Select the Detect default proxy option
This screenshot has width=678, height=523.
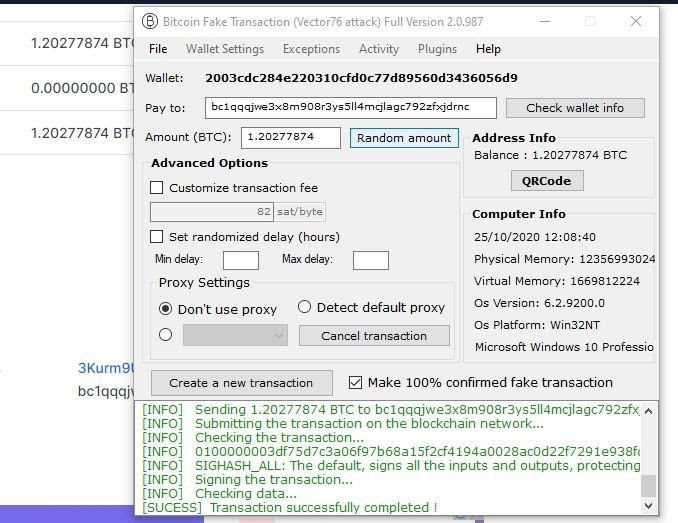[304, 307]
